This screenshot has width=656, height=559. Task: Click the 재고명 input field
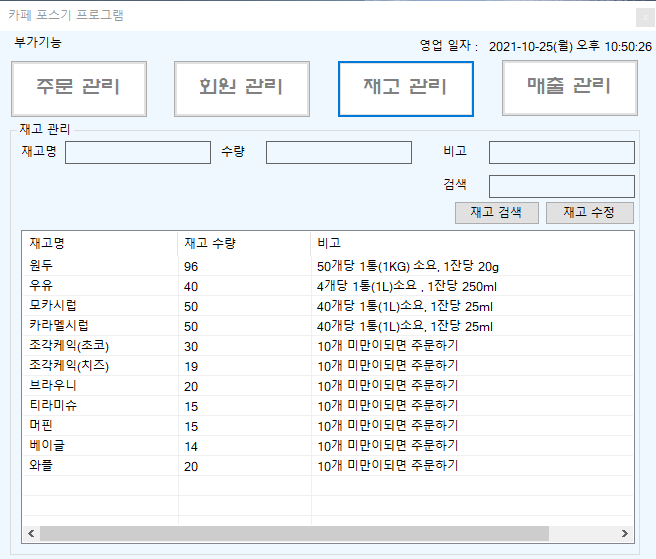click(138, 152)
